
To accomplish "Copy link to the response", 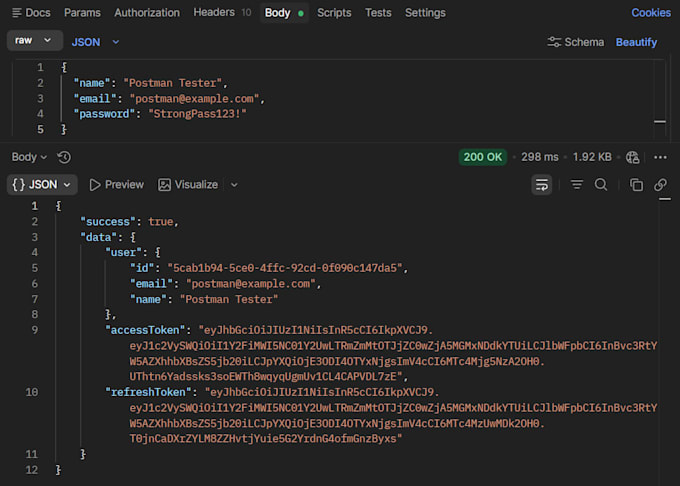I will coord(660,185).
